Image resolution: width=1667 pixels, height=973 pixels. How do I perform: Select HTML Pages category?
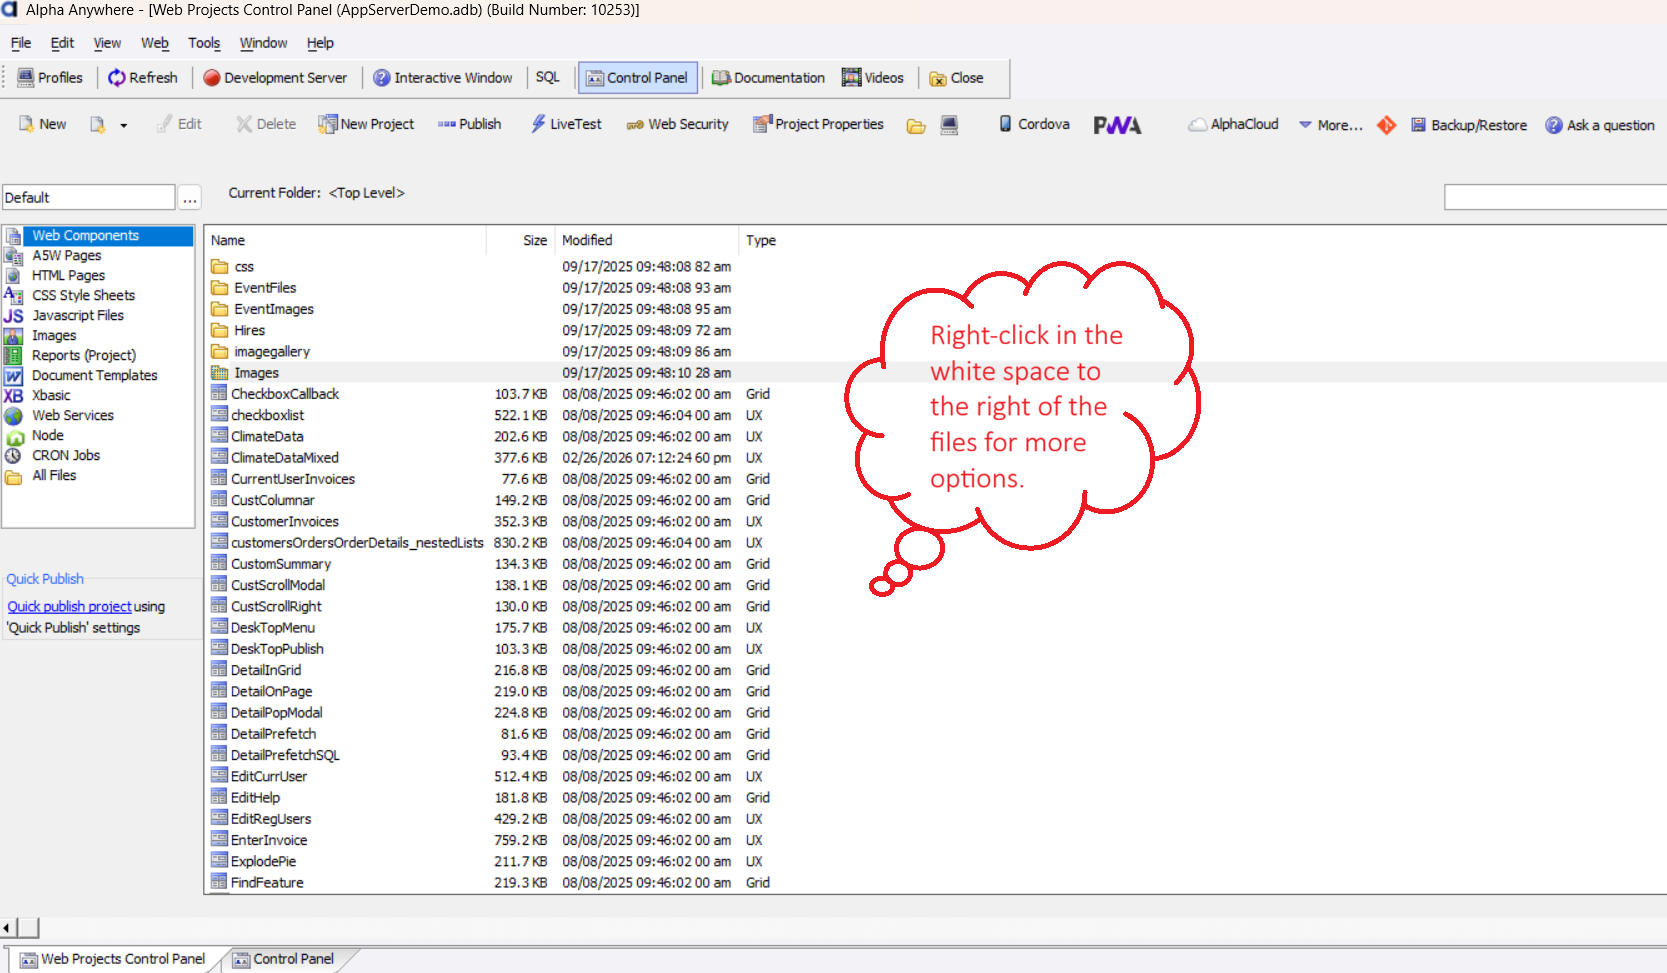click(x=68, y=276)
